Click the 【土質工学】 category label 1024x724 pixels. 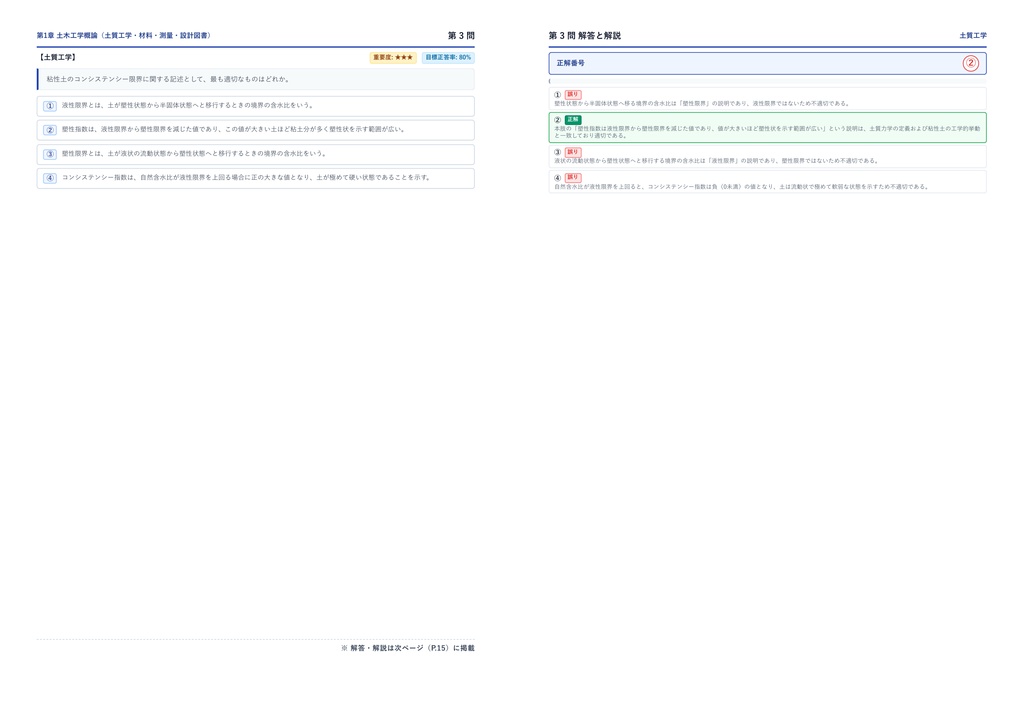57,57
